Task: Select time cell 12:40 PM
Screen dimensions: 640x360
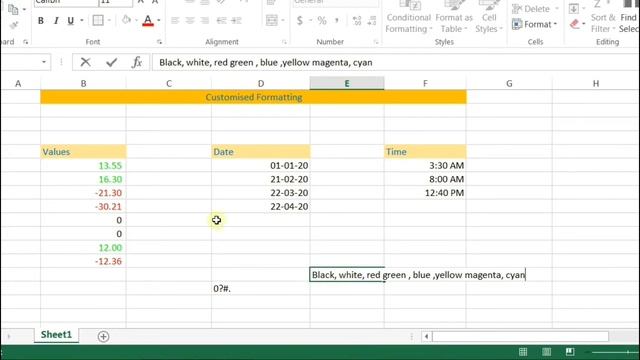Action: pos(425,193)
